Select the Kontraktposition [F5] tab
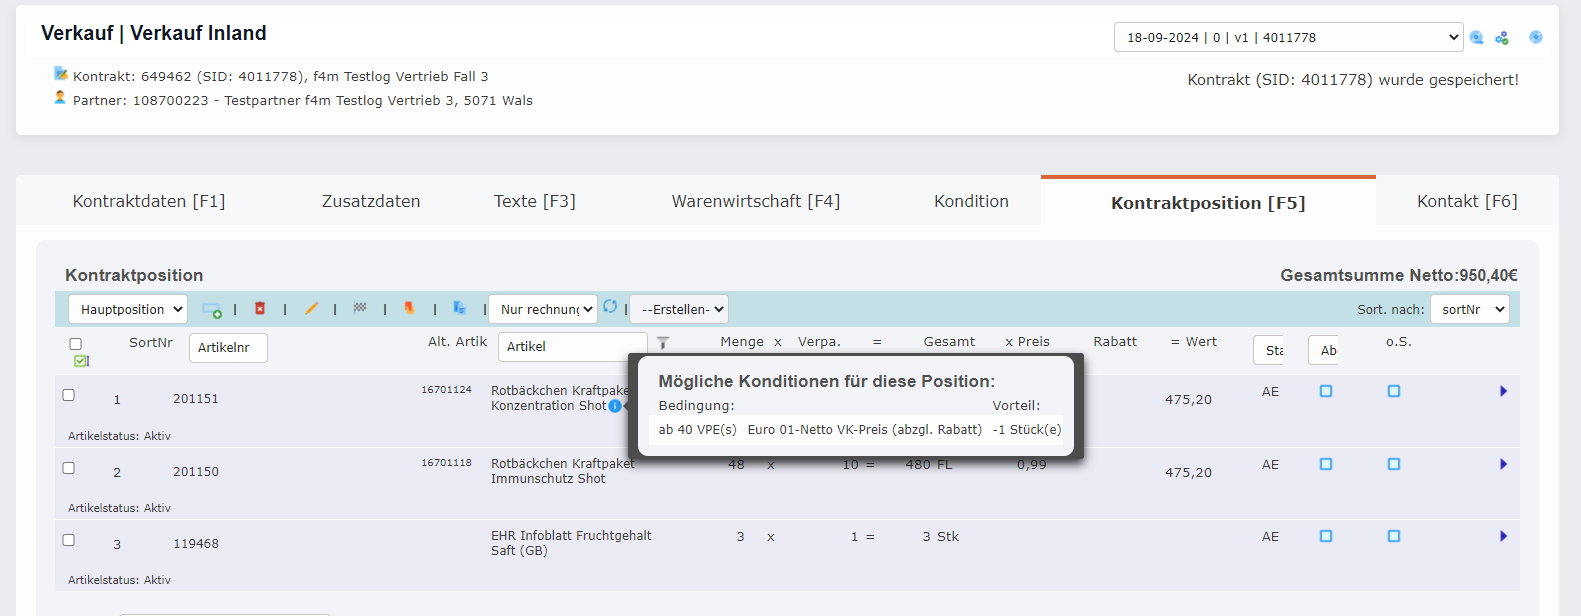1581x616 pixels. coord(1208,202)
